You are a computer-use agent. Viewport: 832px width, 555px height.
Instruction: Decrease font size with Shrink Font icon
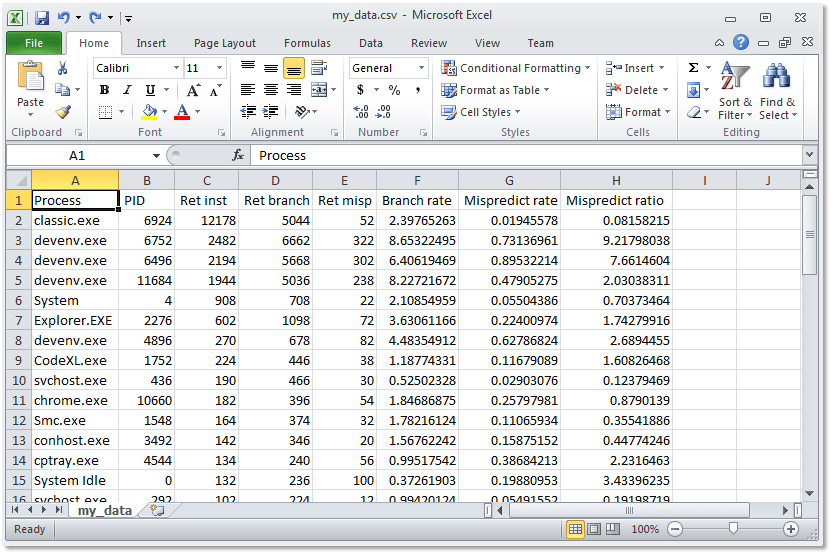[215, 90]
